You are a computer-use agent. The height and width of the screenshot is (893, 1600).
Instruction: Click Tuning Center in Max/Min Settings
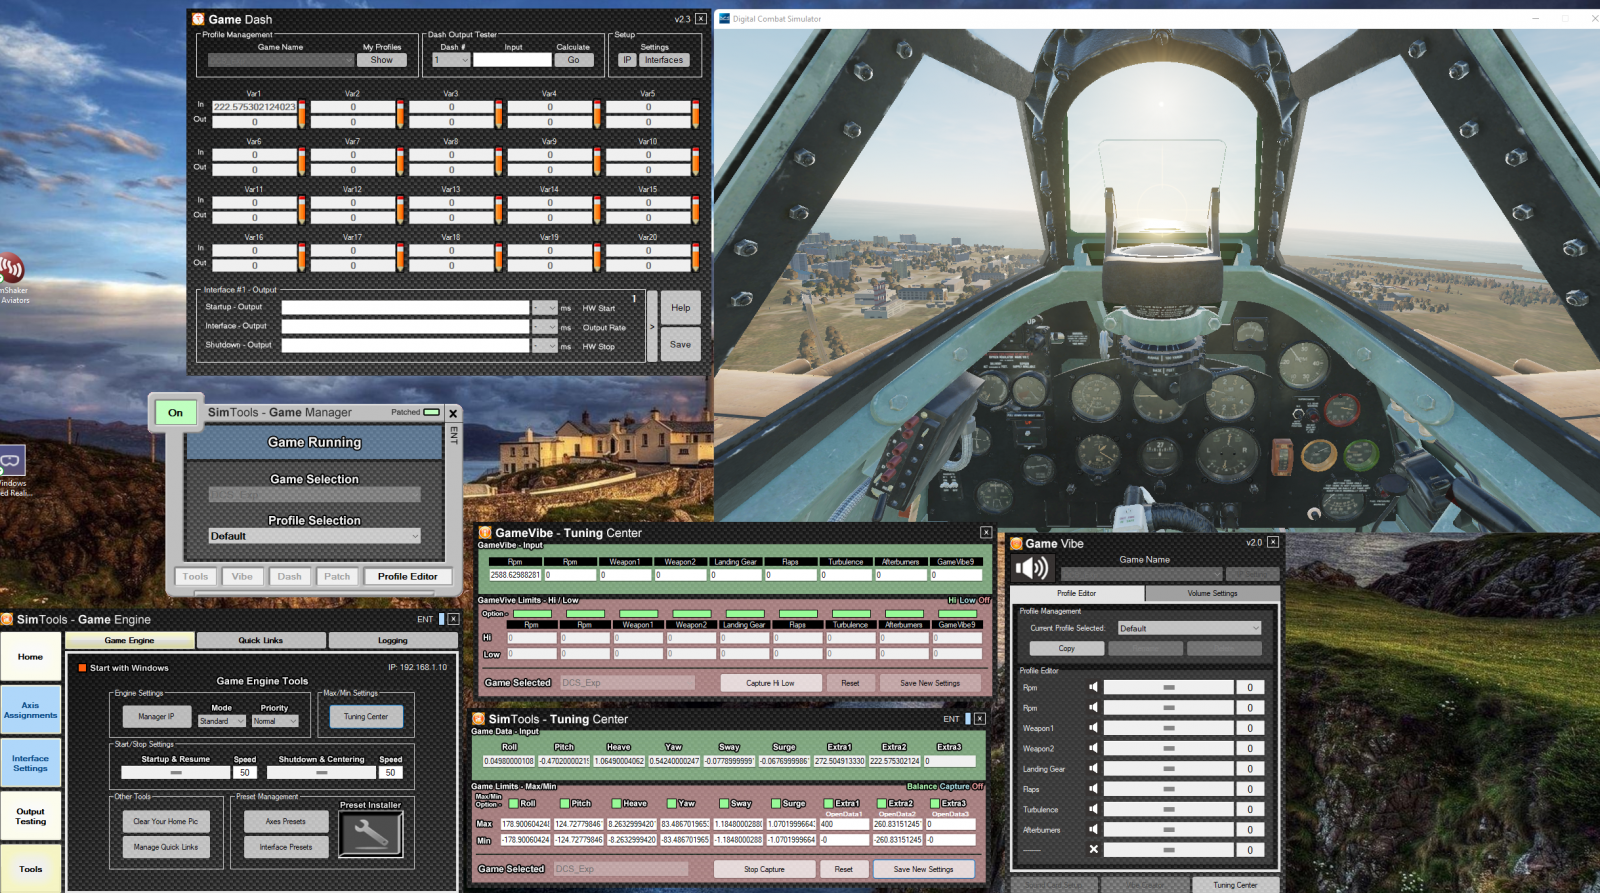[x=366, y=716]
